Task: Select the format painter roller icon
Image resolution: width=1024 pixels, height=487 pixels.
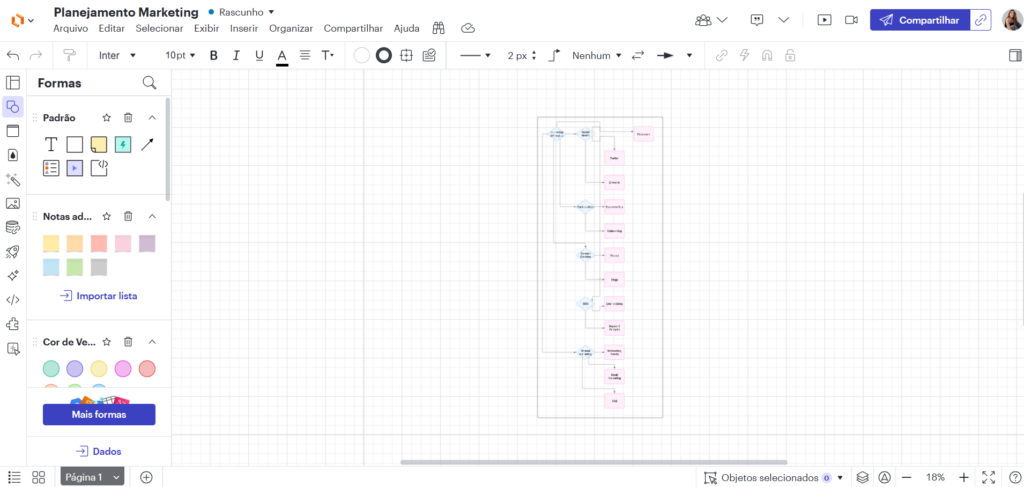Action: [x=69, y=55]
